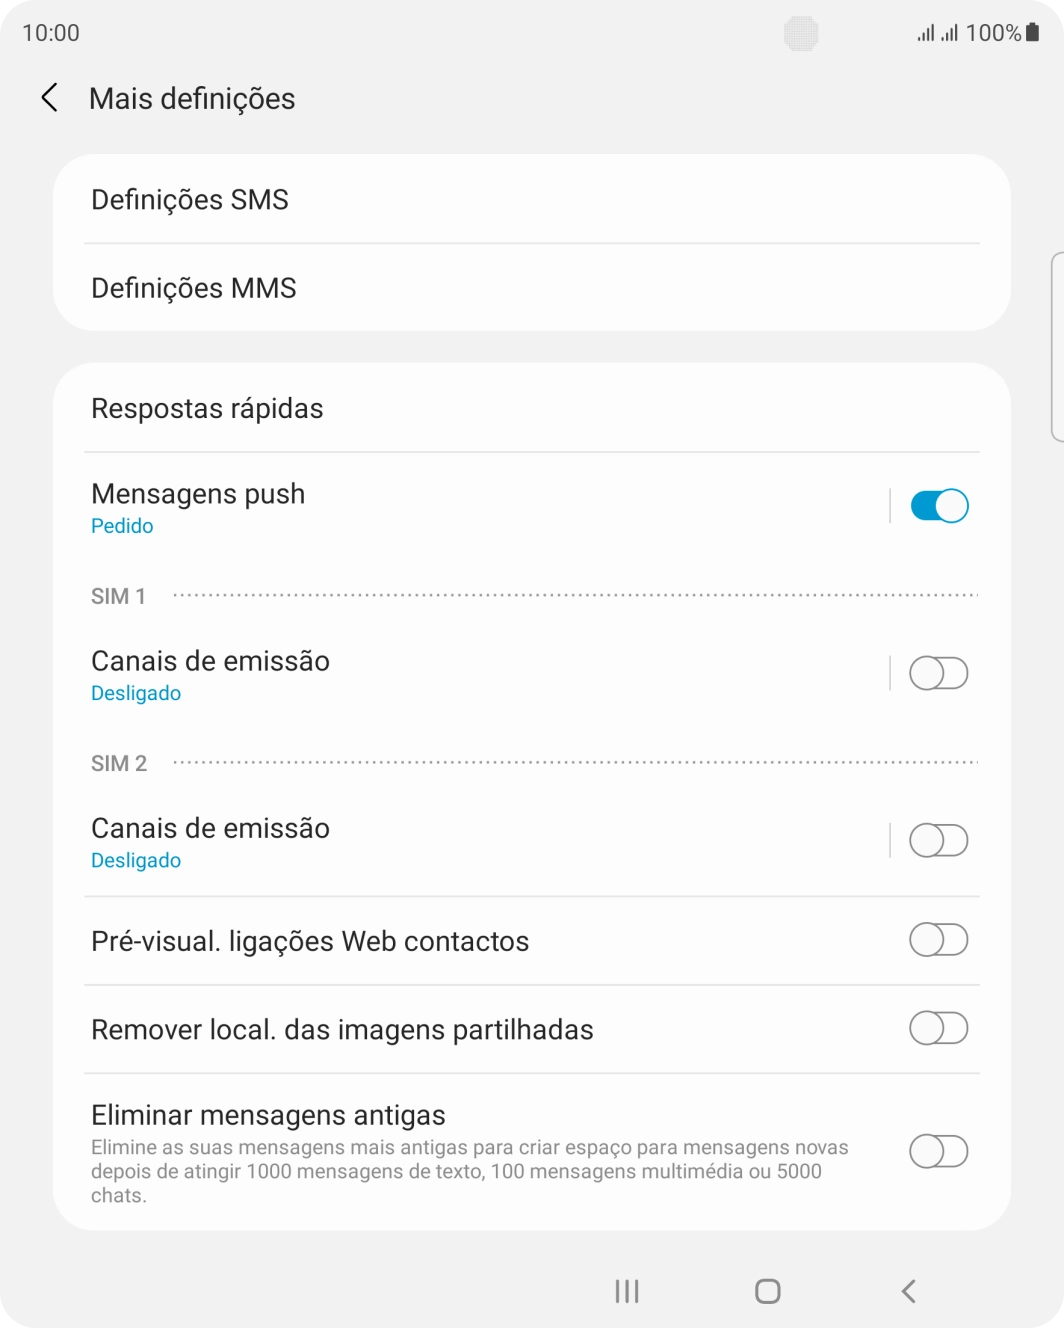Viewport: 1064px width, 1328px height.
Task: Turn on Pré-visual. ligações Web contactos
Action: pyautogui.click(x=938, y=940)
